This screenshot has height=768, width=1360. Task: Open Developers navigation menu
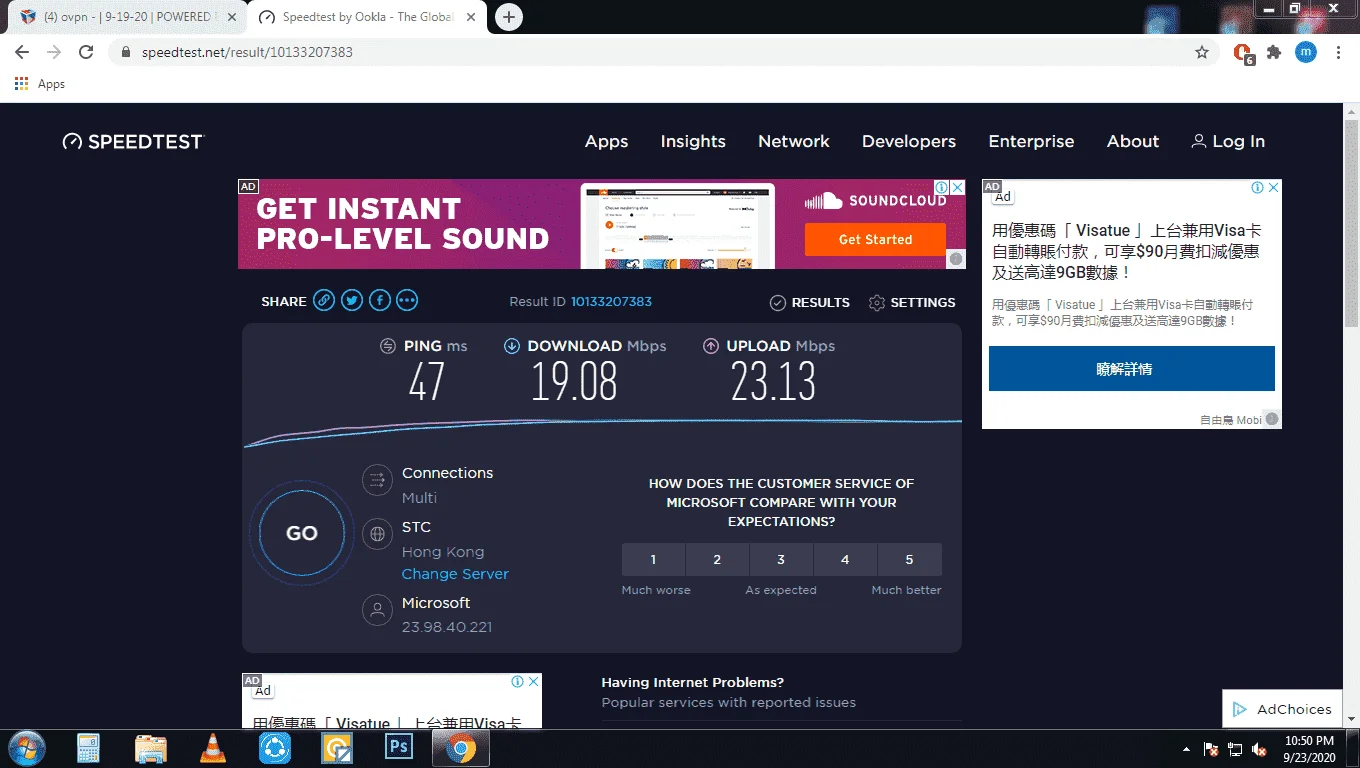pyautogui.click(x=909, y=141)
